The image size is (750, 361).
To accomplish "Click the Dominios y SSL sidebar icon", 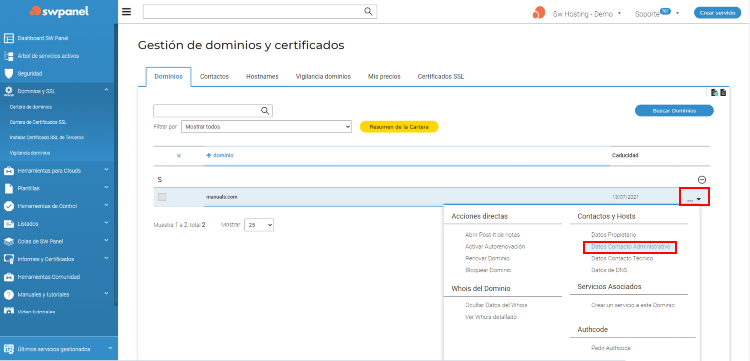I will tap(8, 91).
